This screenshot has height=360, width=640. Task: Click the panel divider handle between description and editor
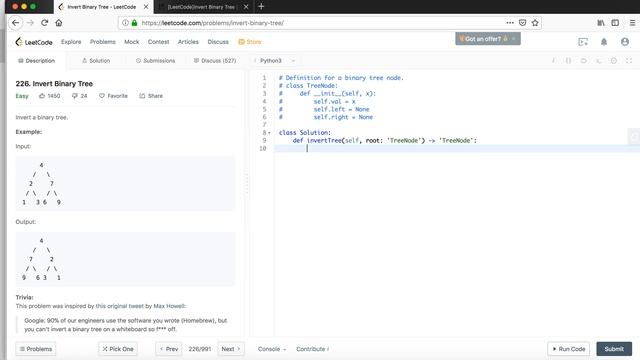click(x=247, y=184)
